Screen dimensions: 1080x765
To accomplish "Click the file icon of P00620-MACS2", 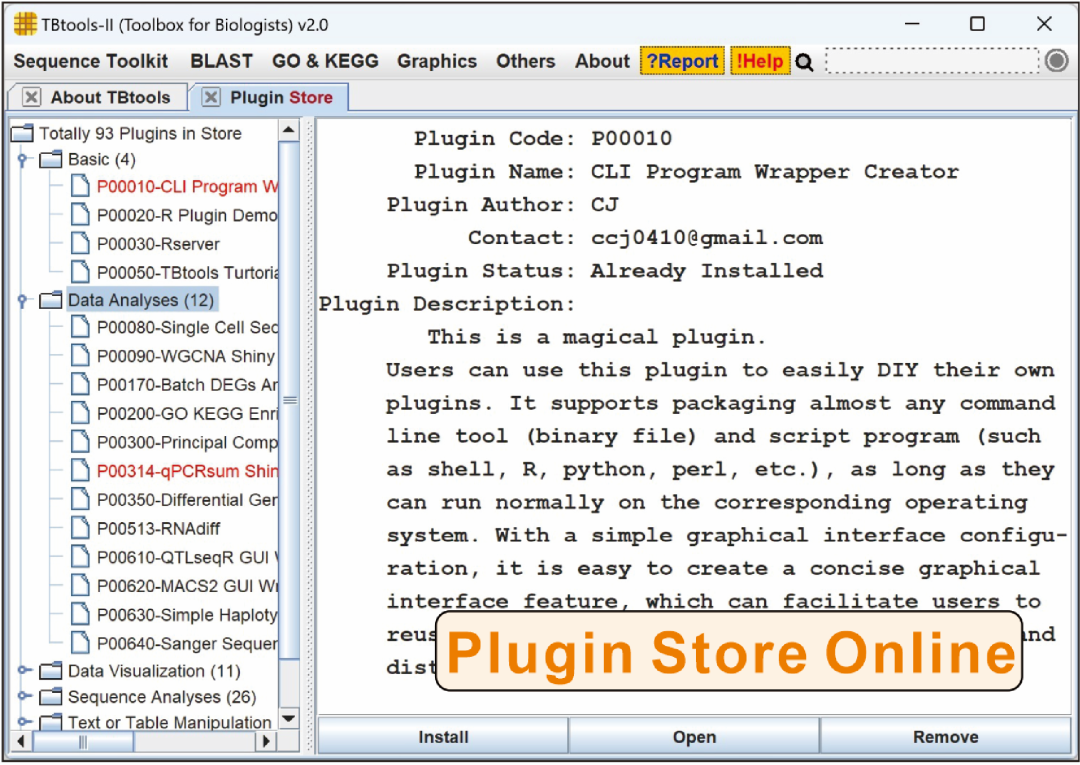I will point(81,585).
